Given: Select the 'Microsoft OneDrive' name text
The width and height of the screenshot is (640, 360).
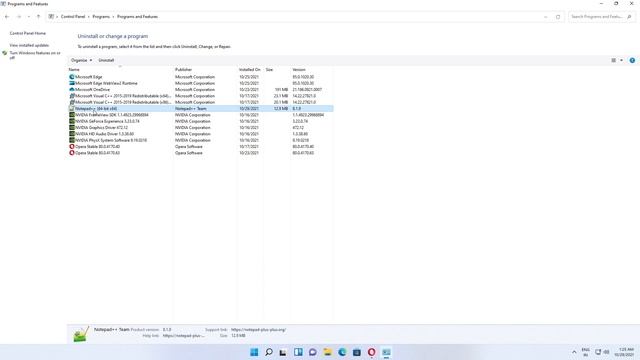Looking at the screenshot, I should point(93,89).
